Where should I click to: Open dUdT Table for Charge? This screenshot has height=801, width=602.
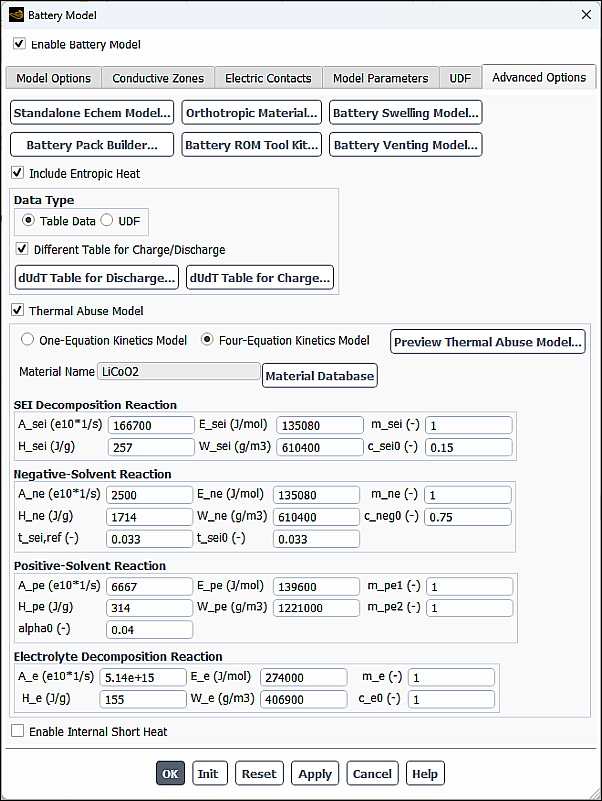point(259,278)
